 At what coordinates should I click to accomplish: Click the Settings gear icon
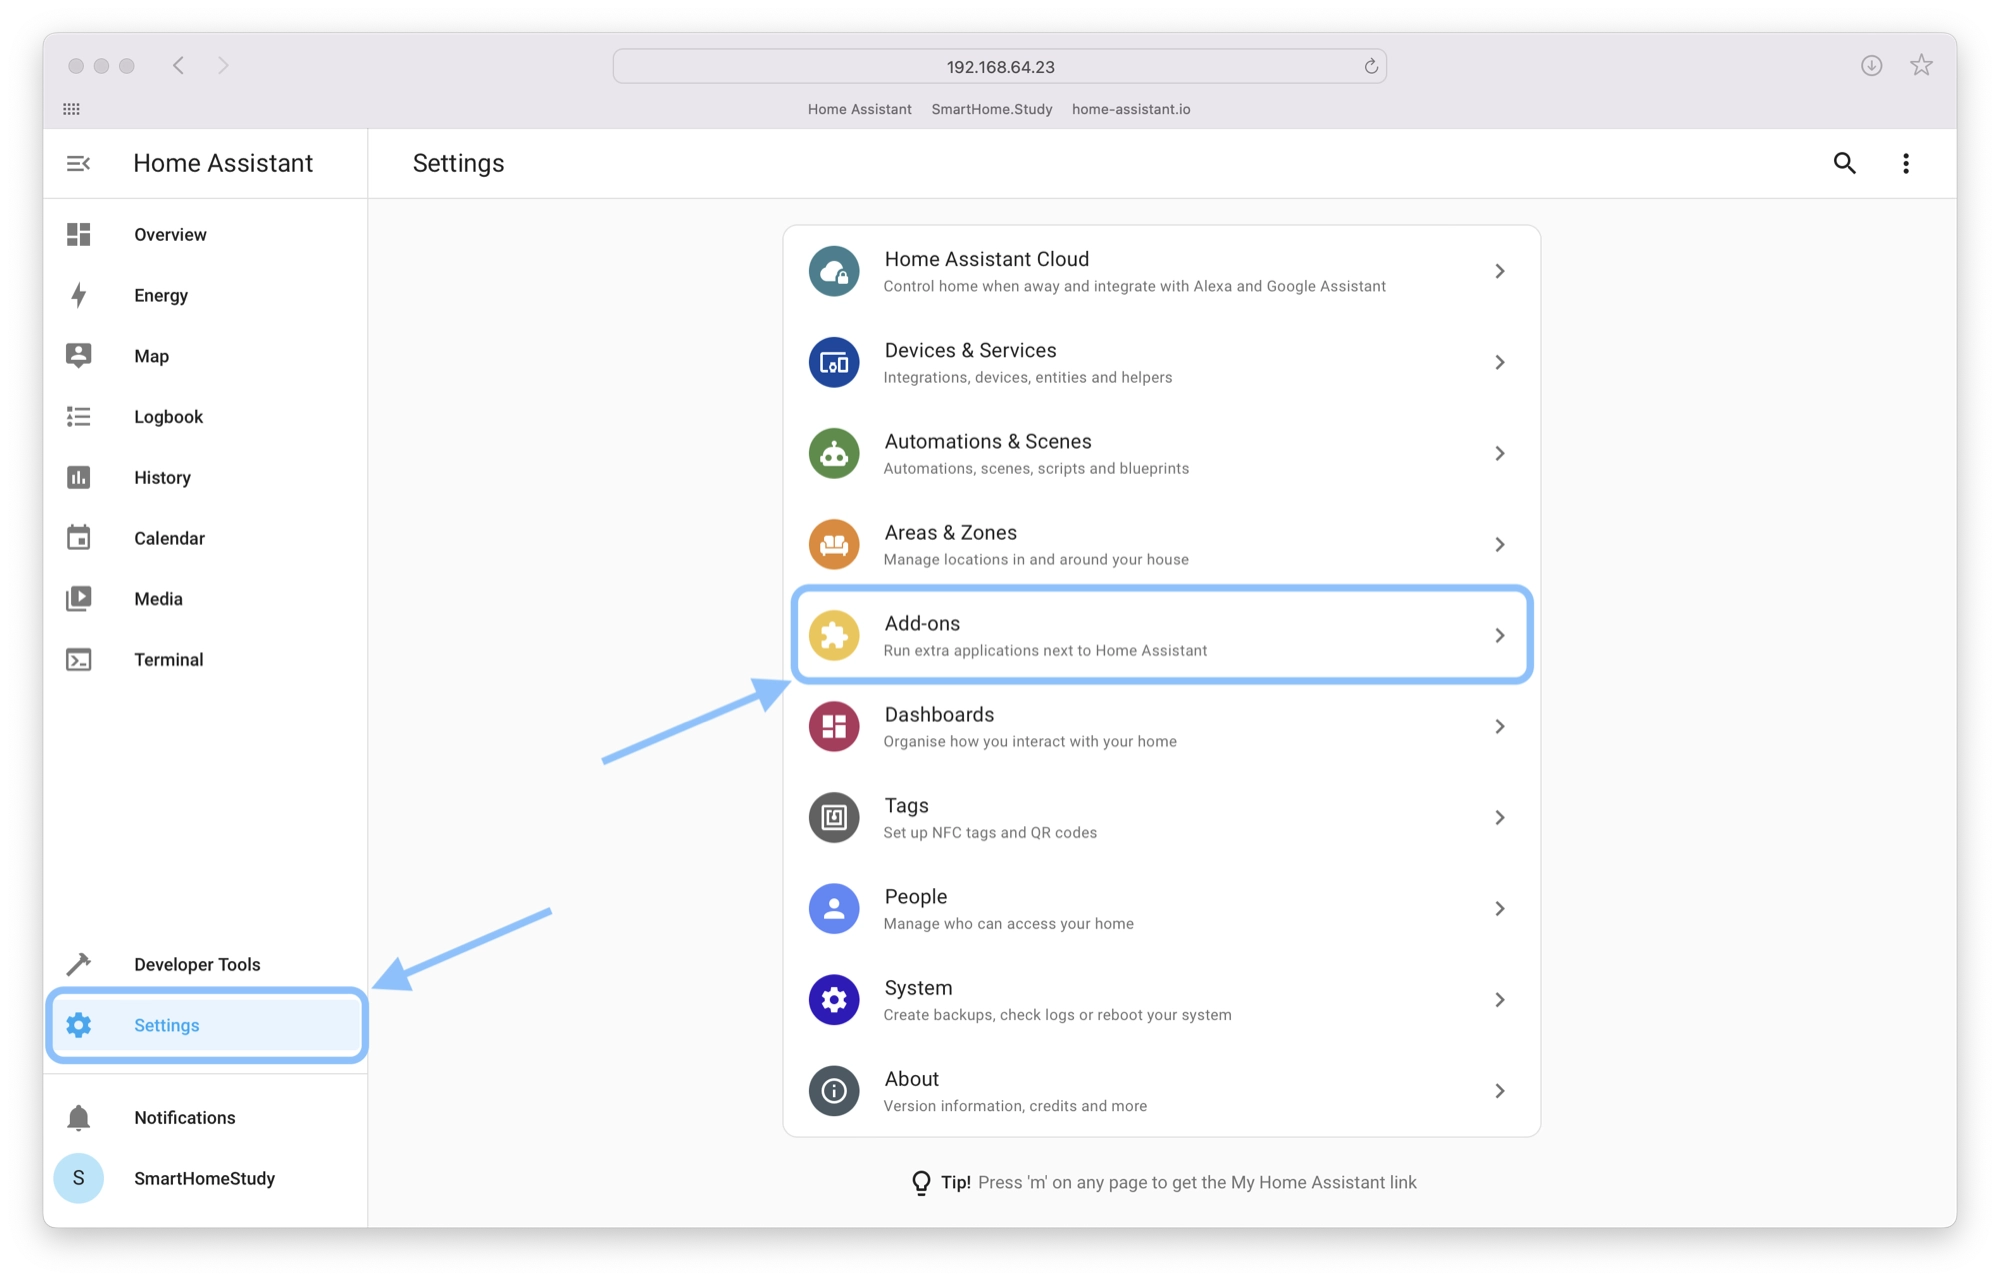tap(78, 1025)
